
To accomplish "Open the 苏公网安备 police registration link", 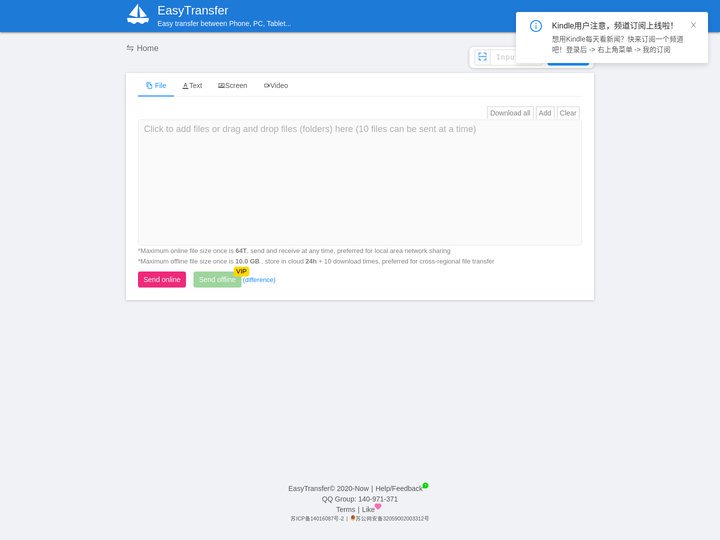I will [x=392, y=518].
